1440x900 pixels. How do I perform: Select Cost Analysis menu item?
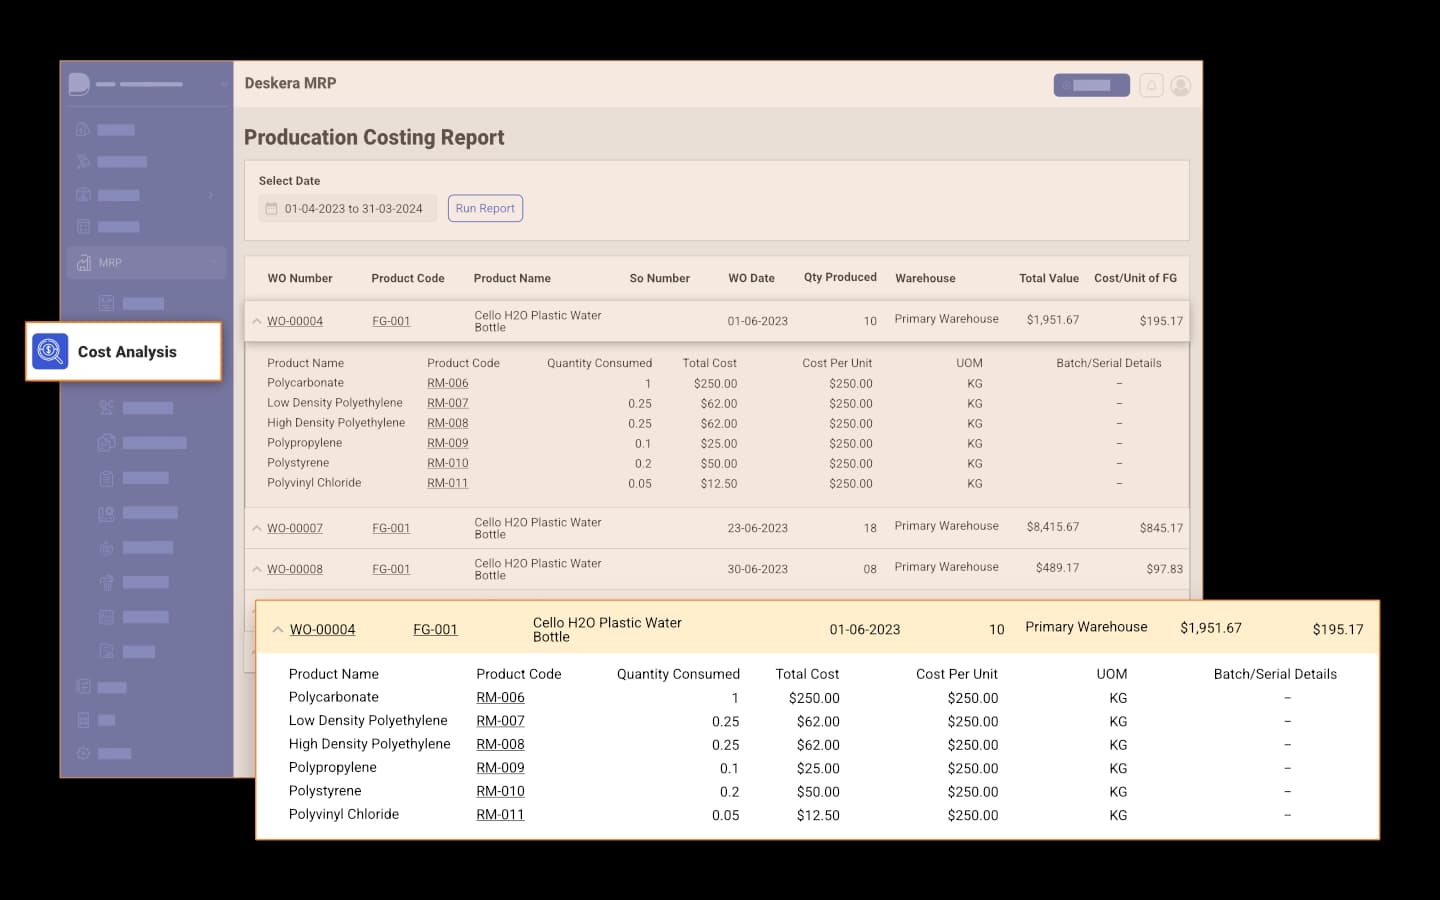tap(126, 352)
